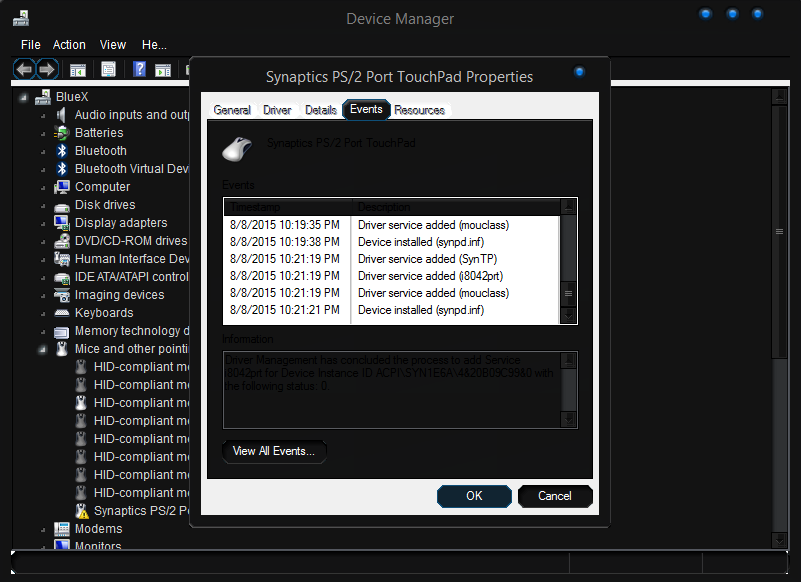Click the blue Help question mark icon
The width and height of the screenshot is (801, 582).
click(140, 69)
